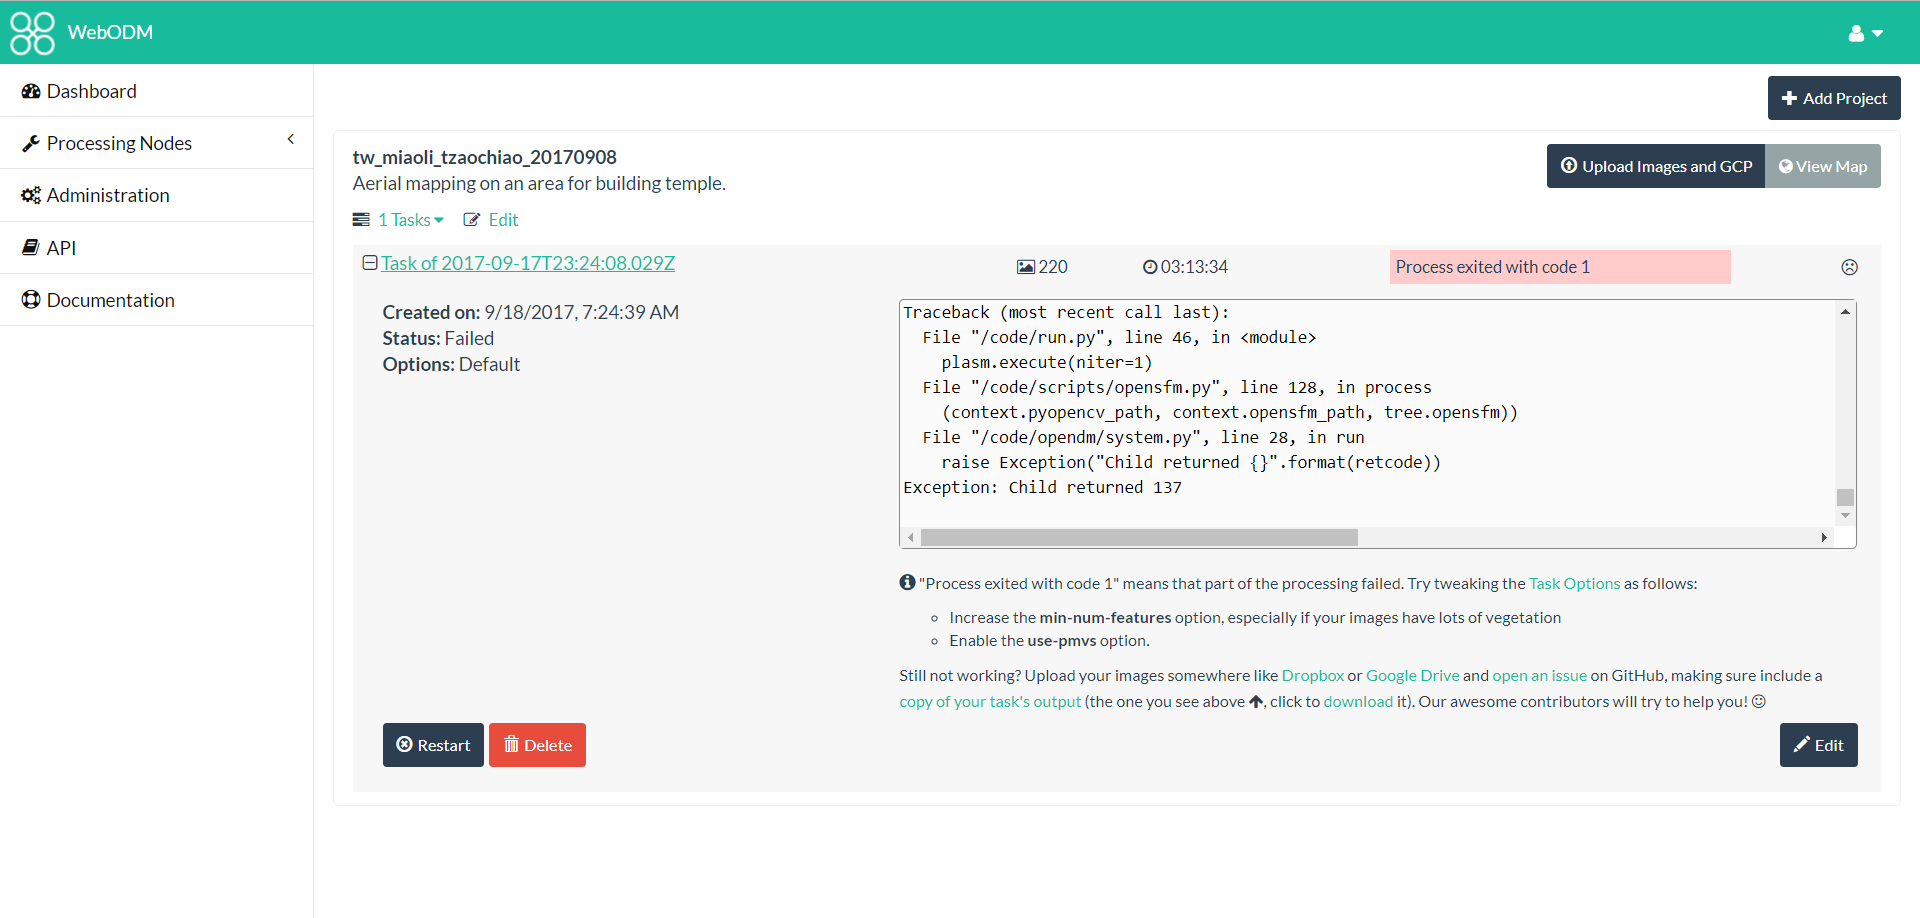
Task: Click the image count icon showing 220
Action: [x=1025, y=266]
